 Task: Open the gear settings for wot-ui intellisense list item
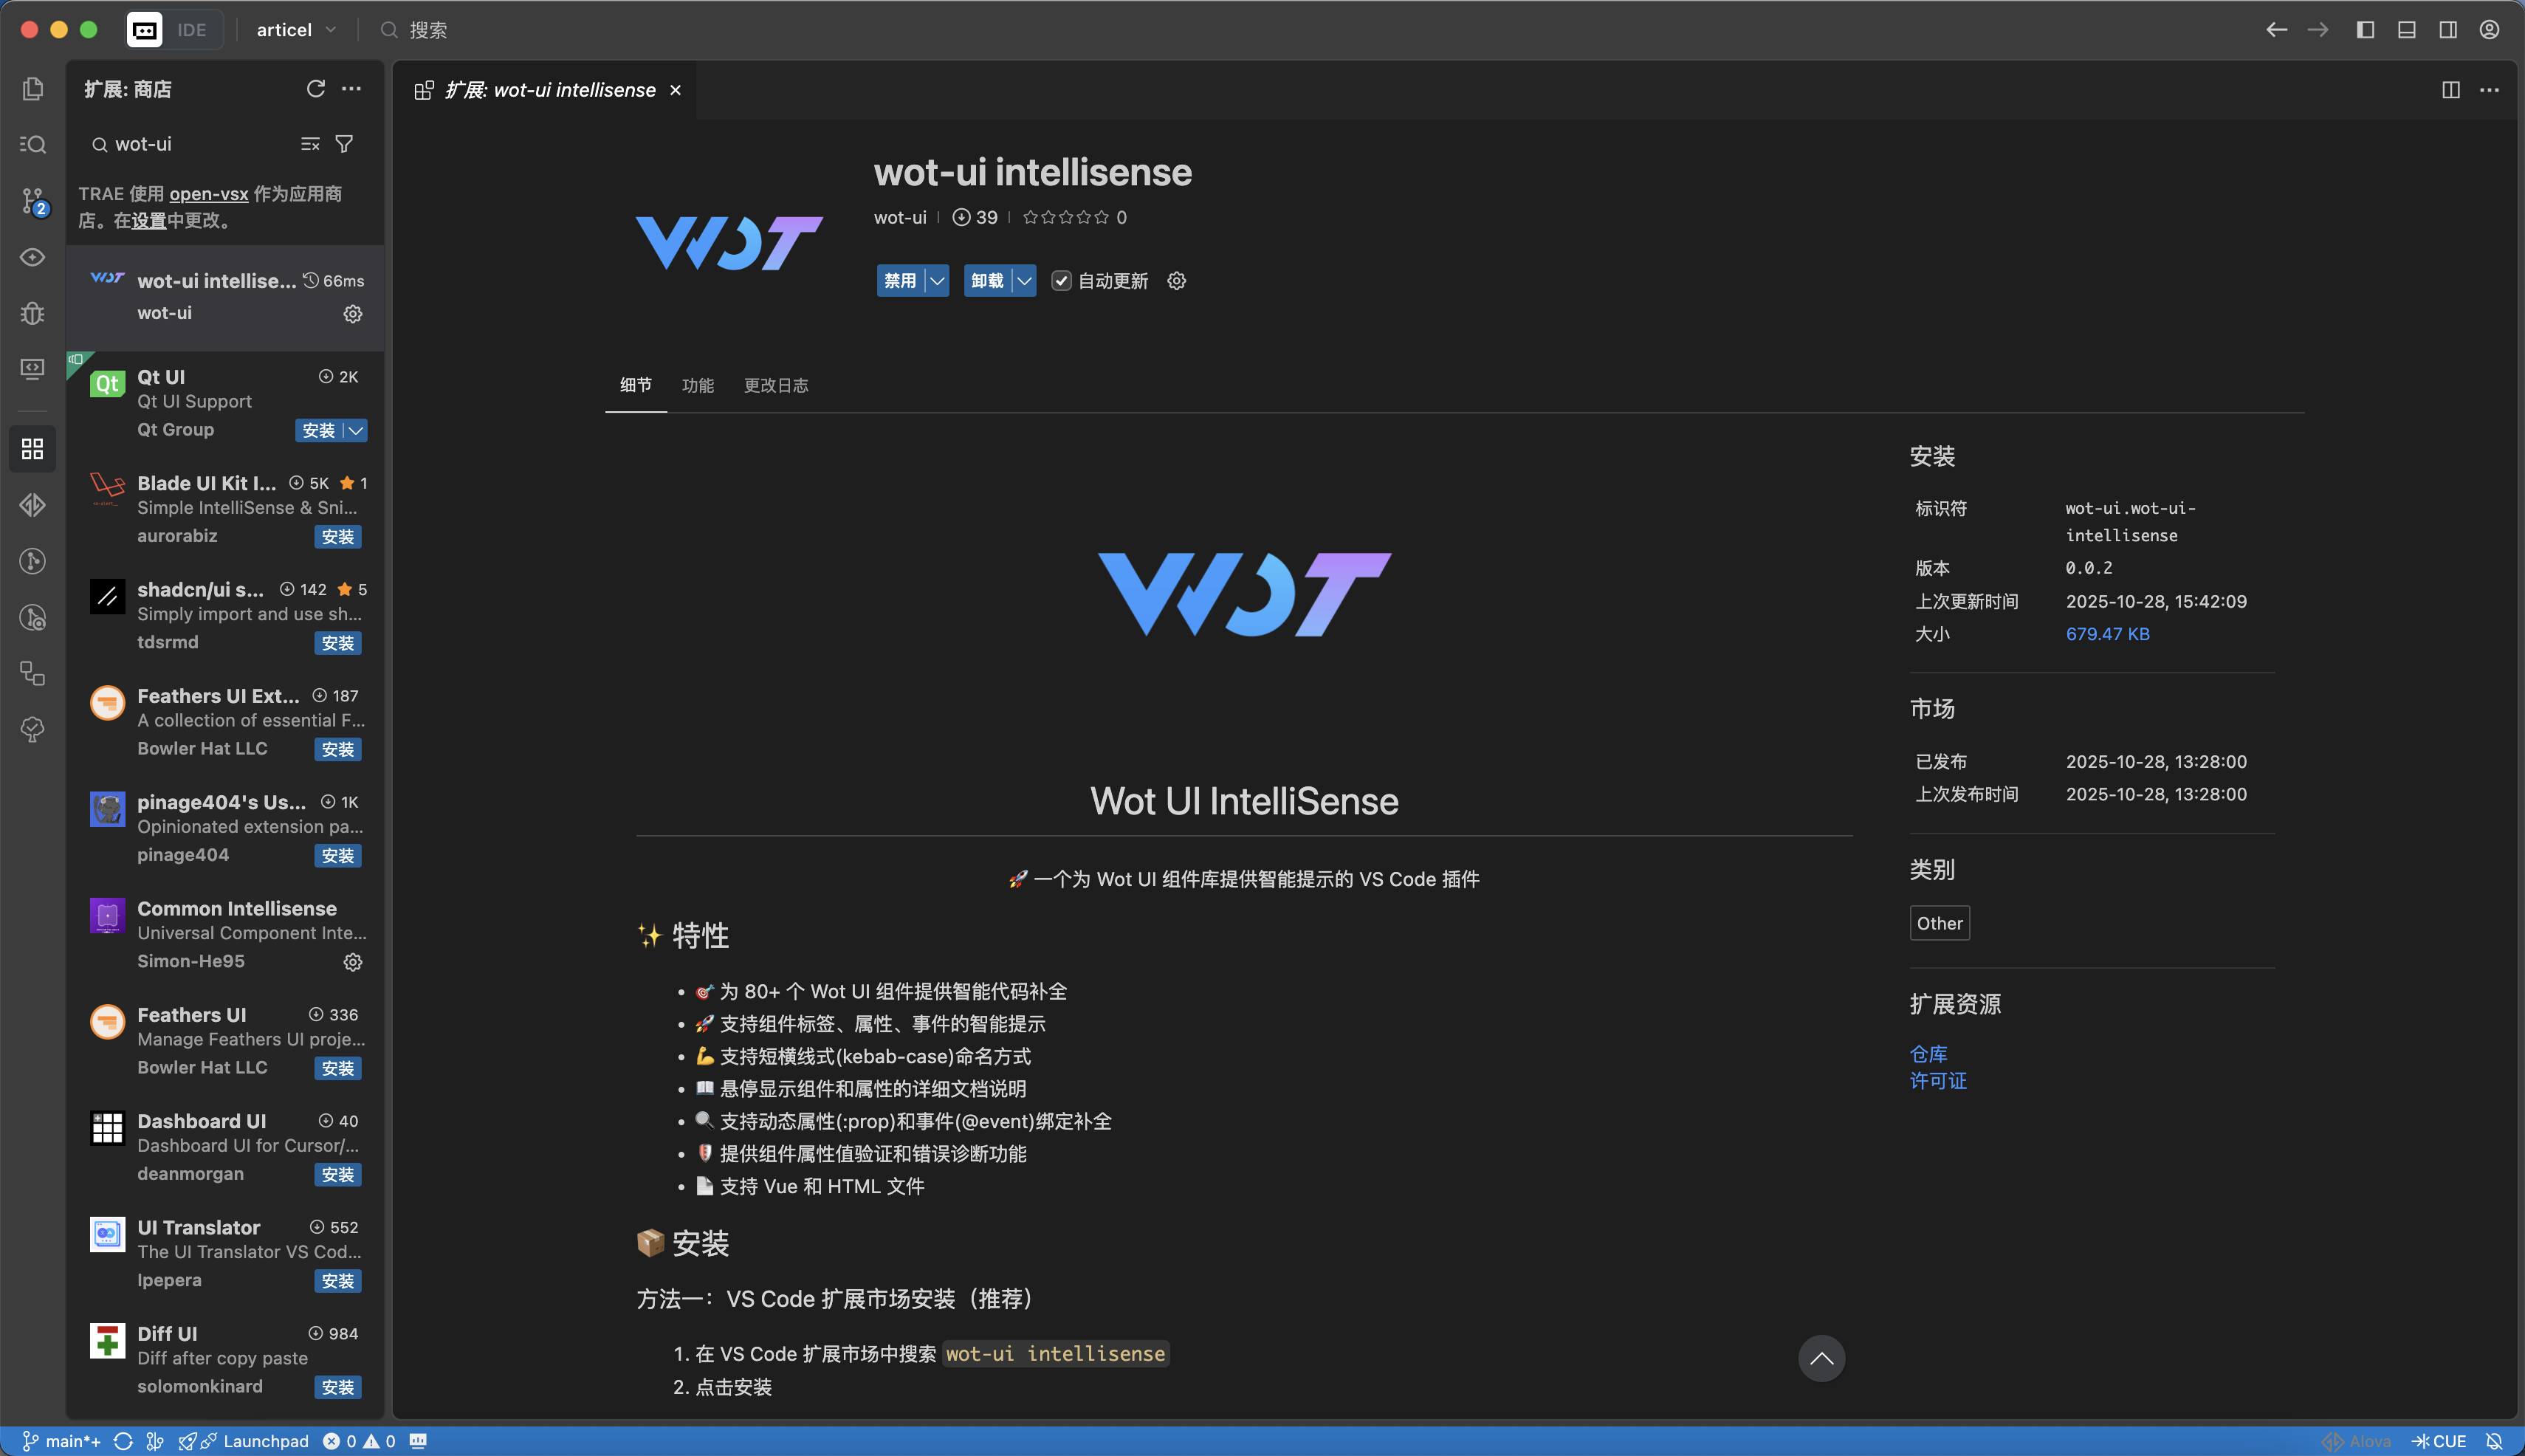point(353,314)
